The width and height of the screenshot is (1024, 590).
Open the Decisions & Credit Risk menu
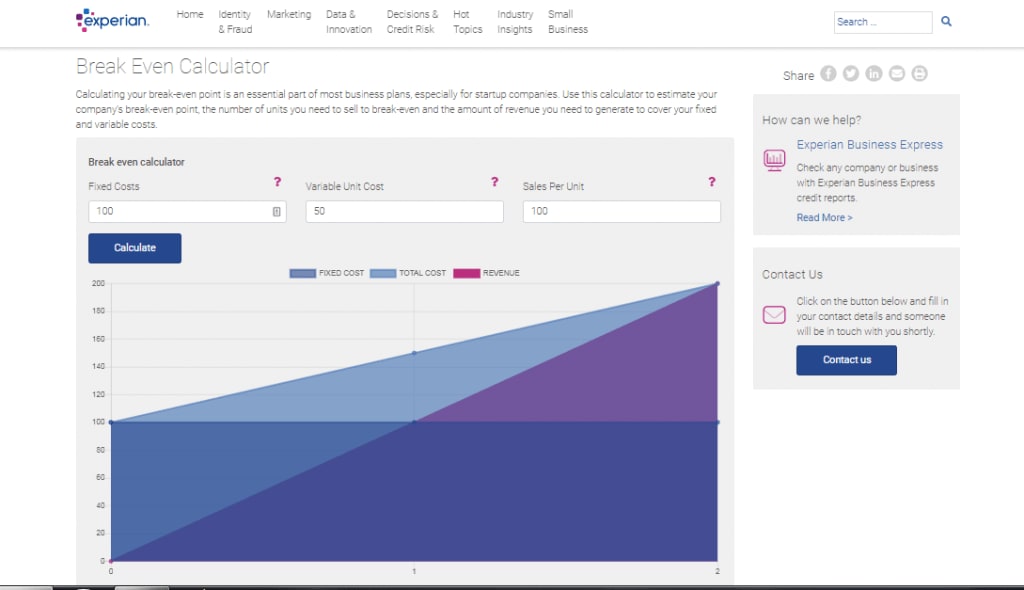pyautogui.click(x=412, y=22)
